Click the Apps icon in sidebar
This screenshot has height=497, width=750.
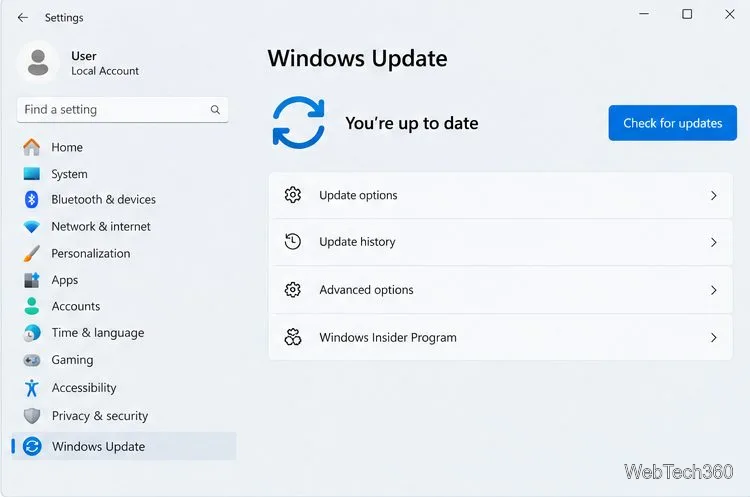[x=32, y=280]
